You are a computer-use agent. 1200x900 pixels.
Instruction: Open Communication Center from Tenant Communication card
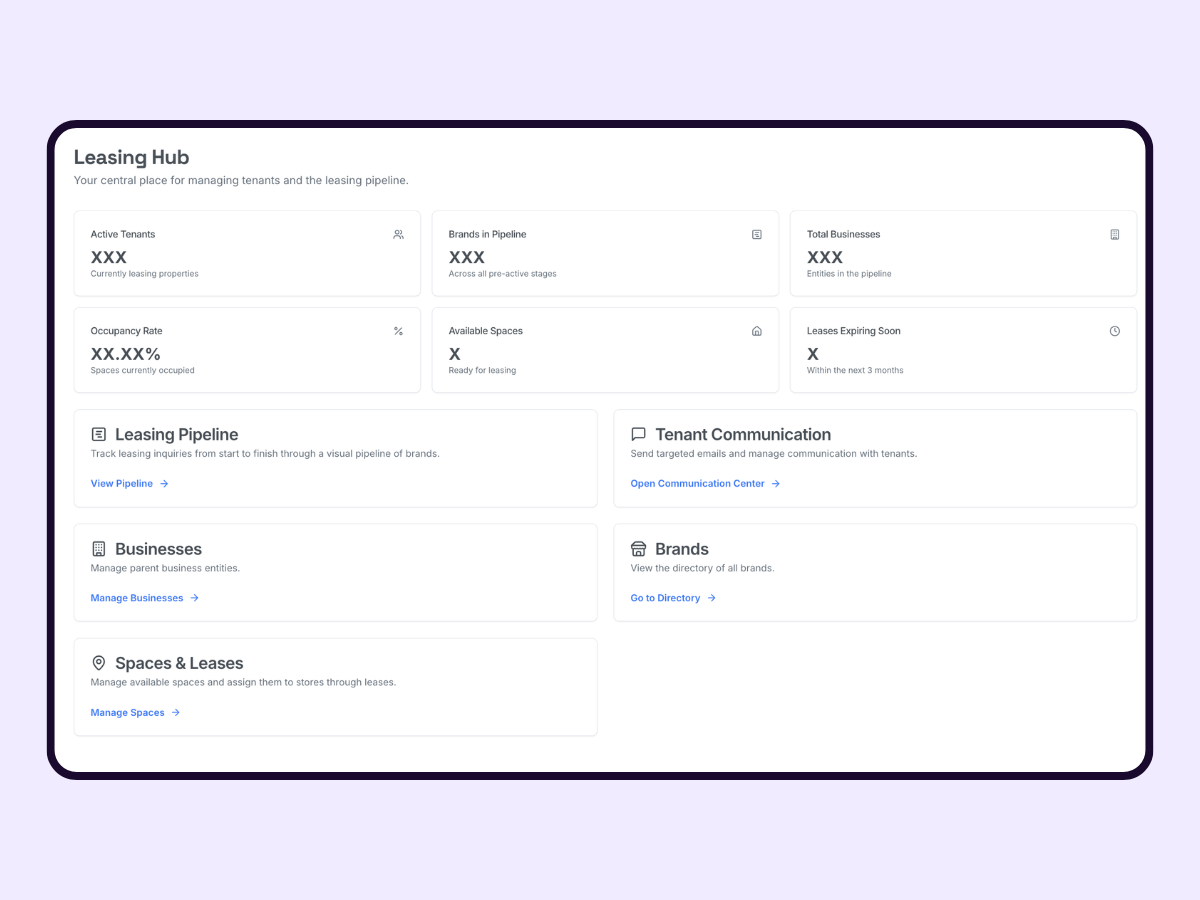click(697, 483)
